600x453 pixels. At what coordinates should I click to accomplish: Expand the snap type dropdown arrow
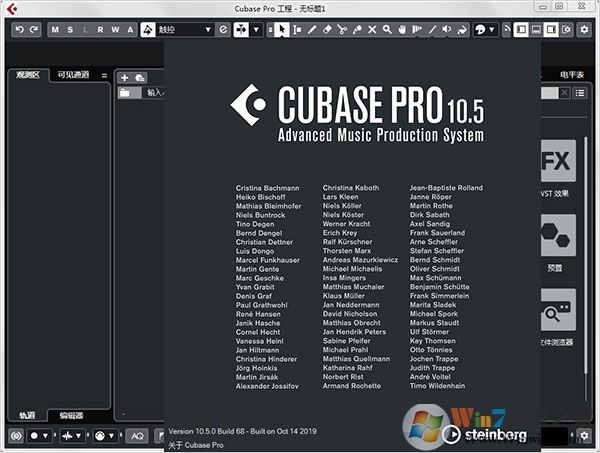click(x=256, y=29)
